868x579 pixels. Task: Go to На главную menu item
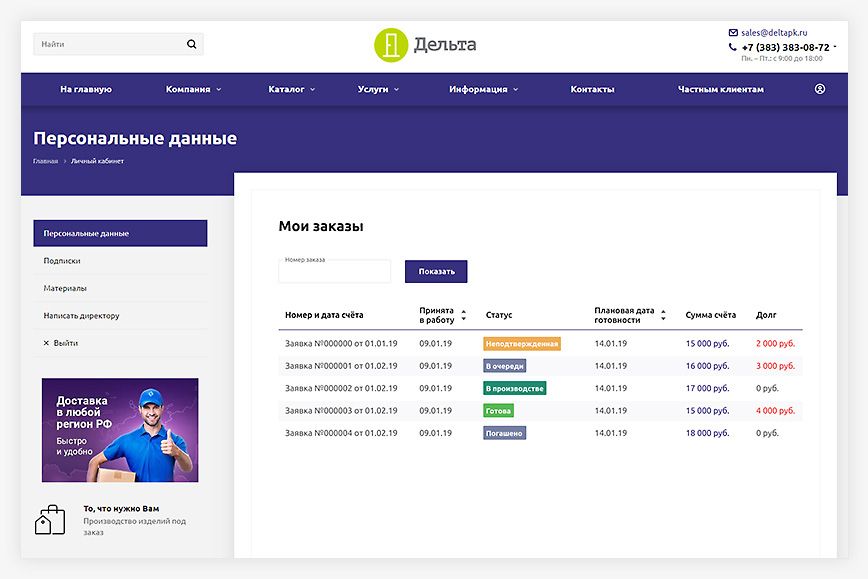click(86, 89)
